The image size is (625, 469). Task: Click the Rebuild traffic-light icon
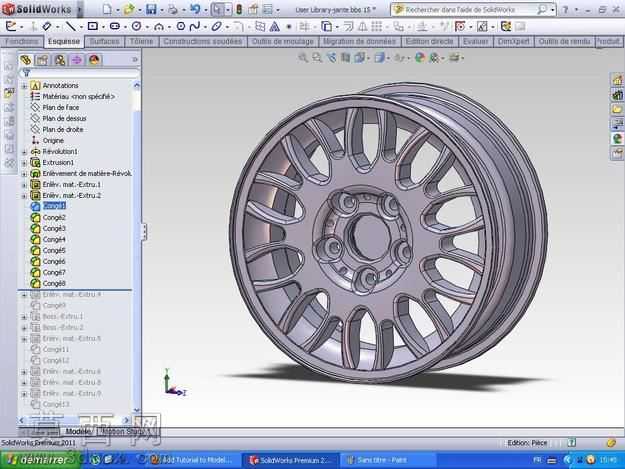point(239,9)
